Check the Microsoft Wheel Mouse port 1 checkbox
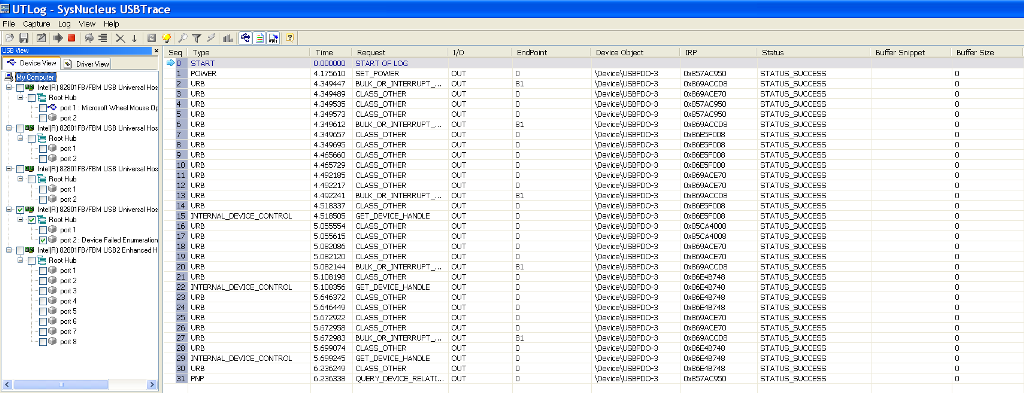 (x=43, y=108)
